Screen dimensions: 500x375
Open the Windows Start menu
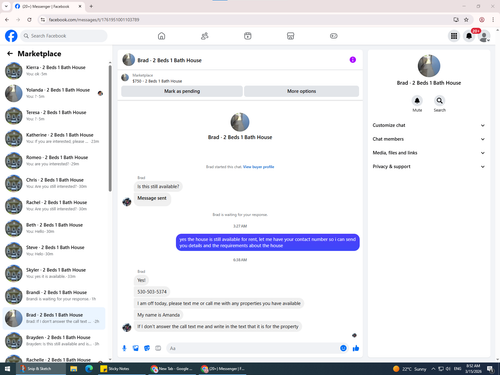(x=7, y=369)
